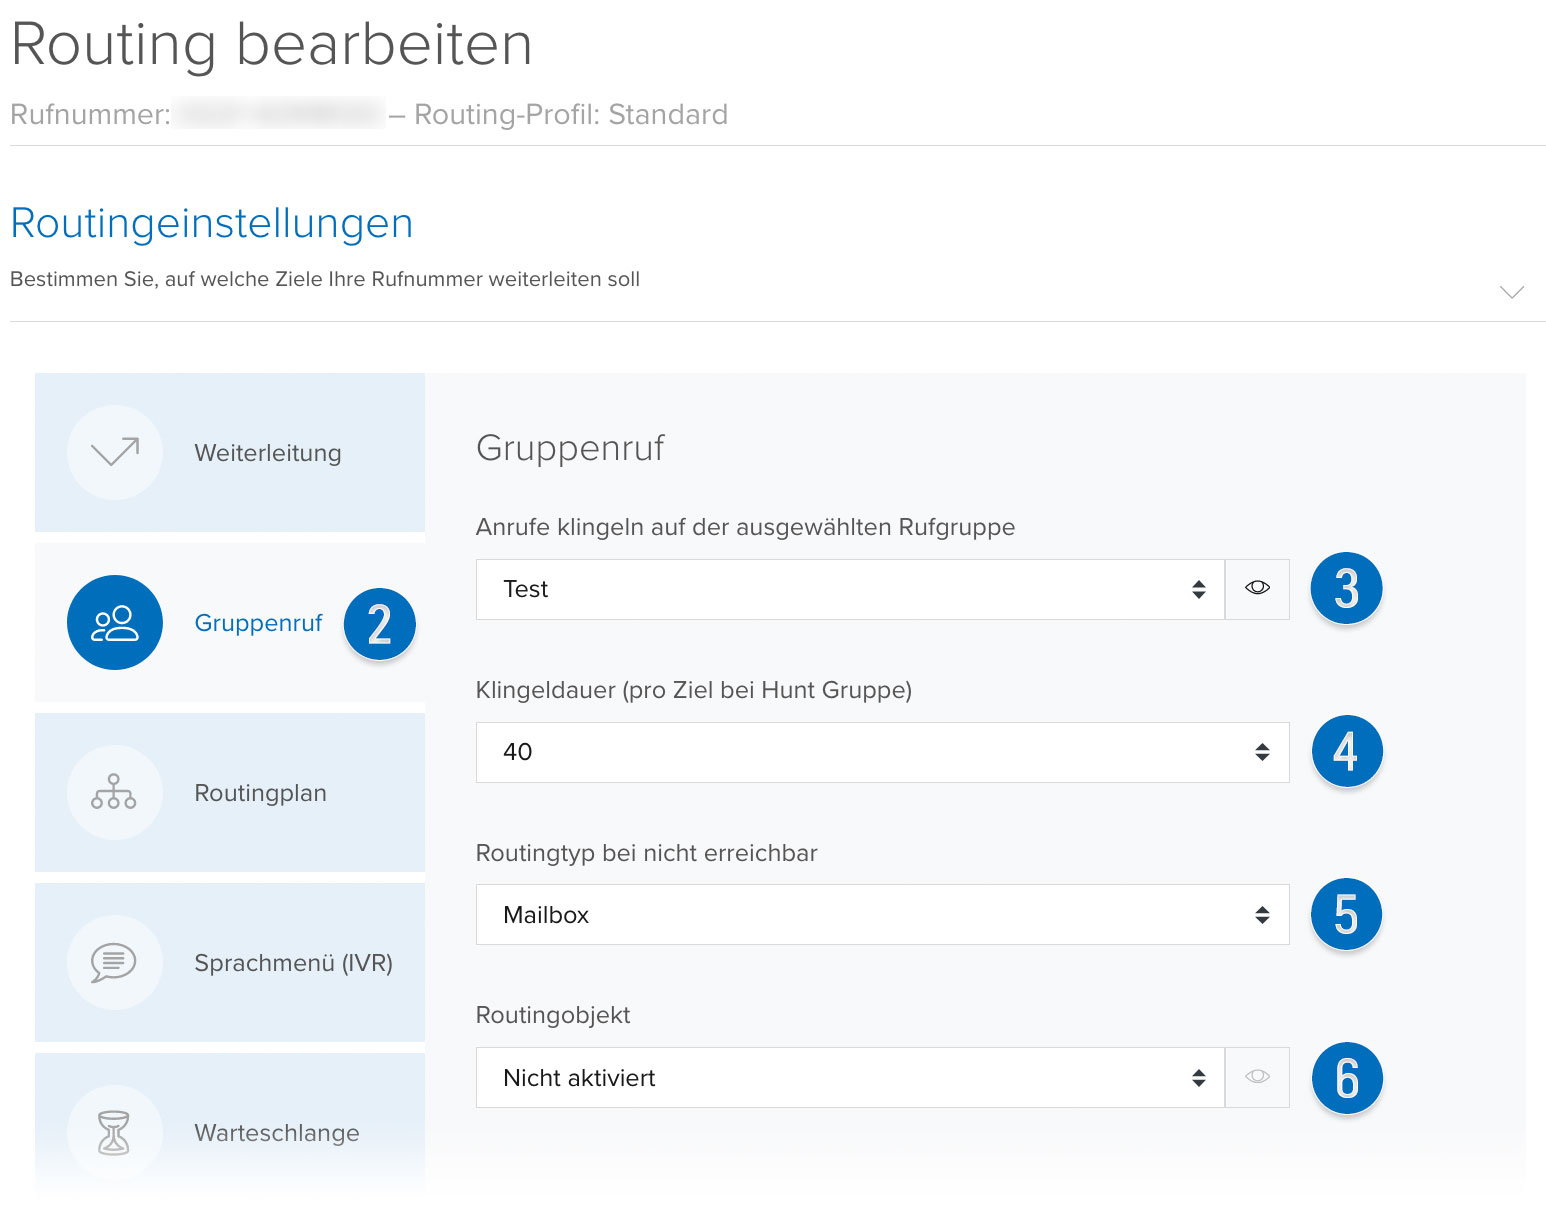The image size is (1546, 1212).
Task: Open the Routingobjekt dropdown Nicht aktiviert
Action: point(850,1078)
